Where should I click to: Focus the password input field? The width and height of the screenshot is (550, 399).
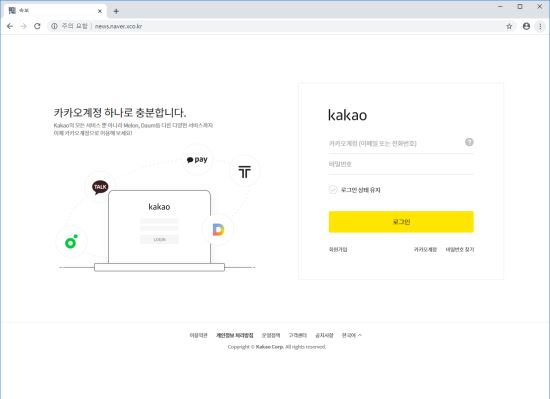[401, 164]
